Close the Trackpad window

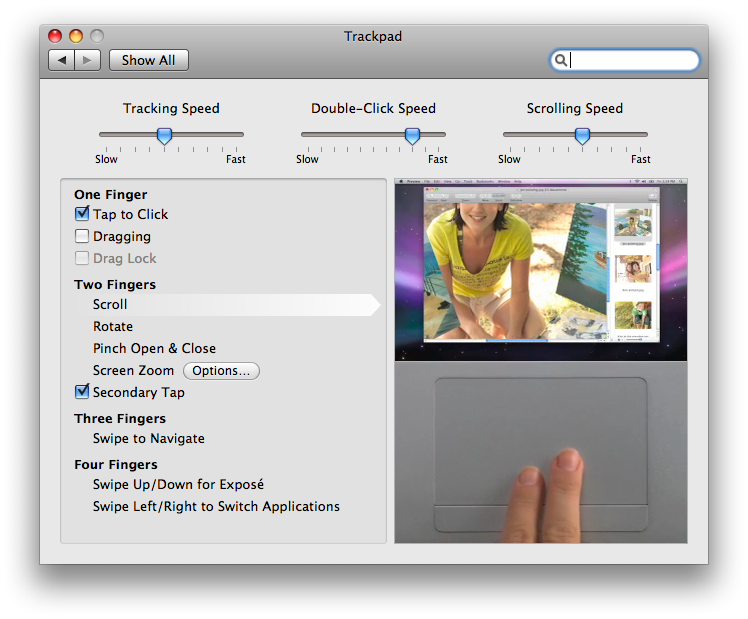coord(55,36)
